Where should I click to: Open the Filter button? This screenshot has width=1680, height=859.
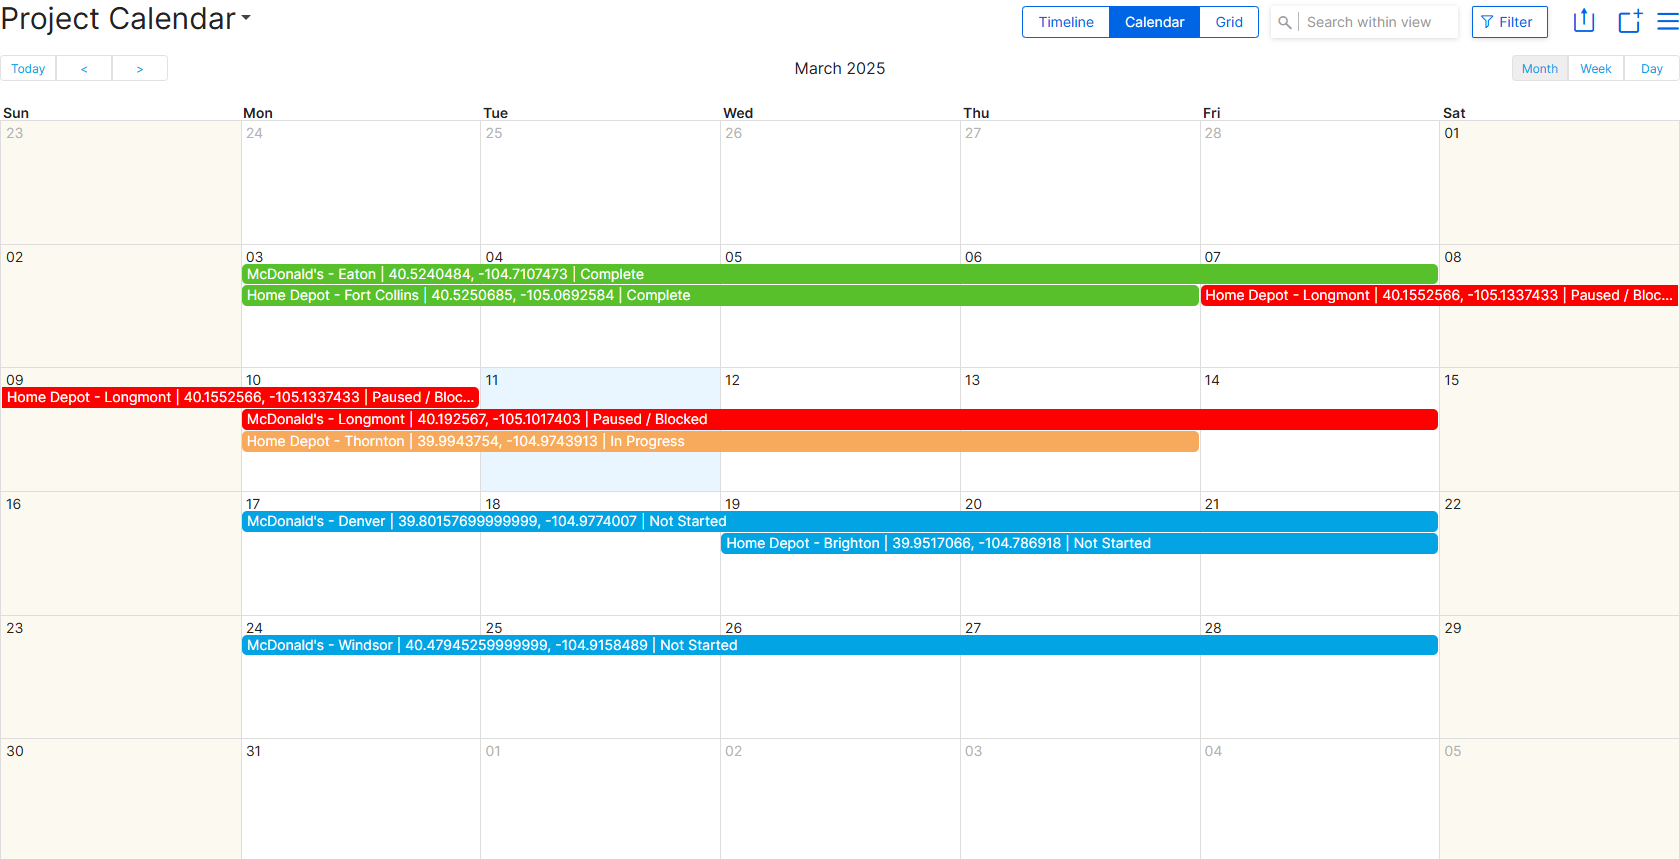(x=1509, y=22)
